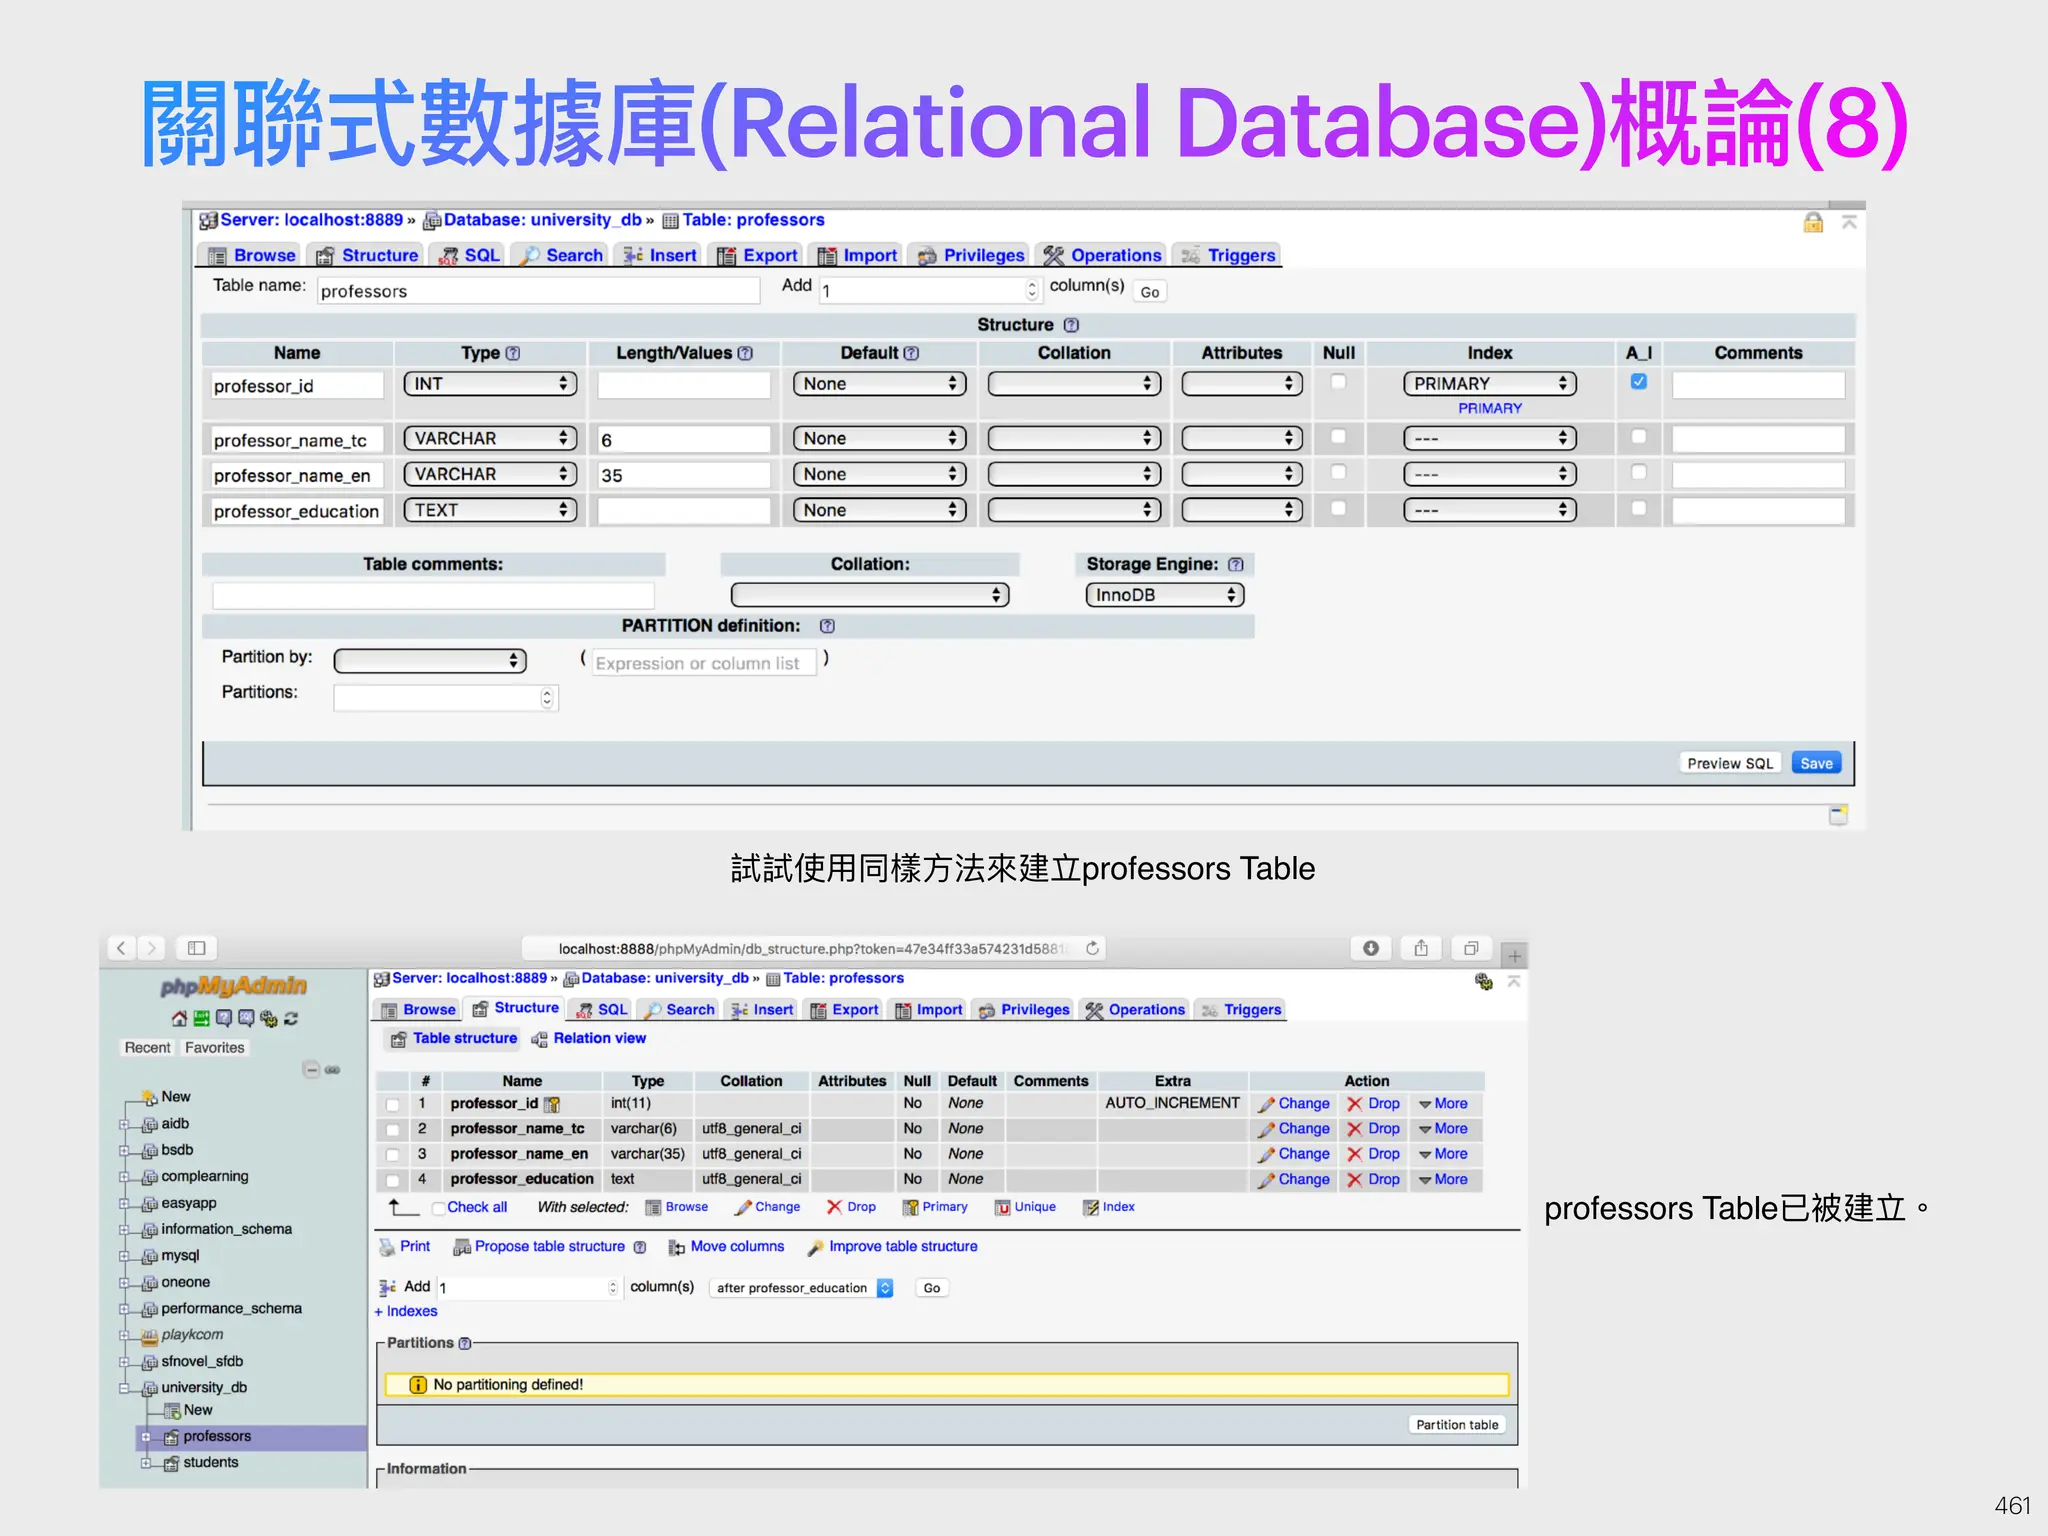Open More menu for professor_id row

pos(1443,1104)
